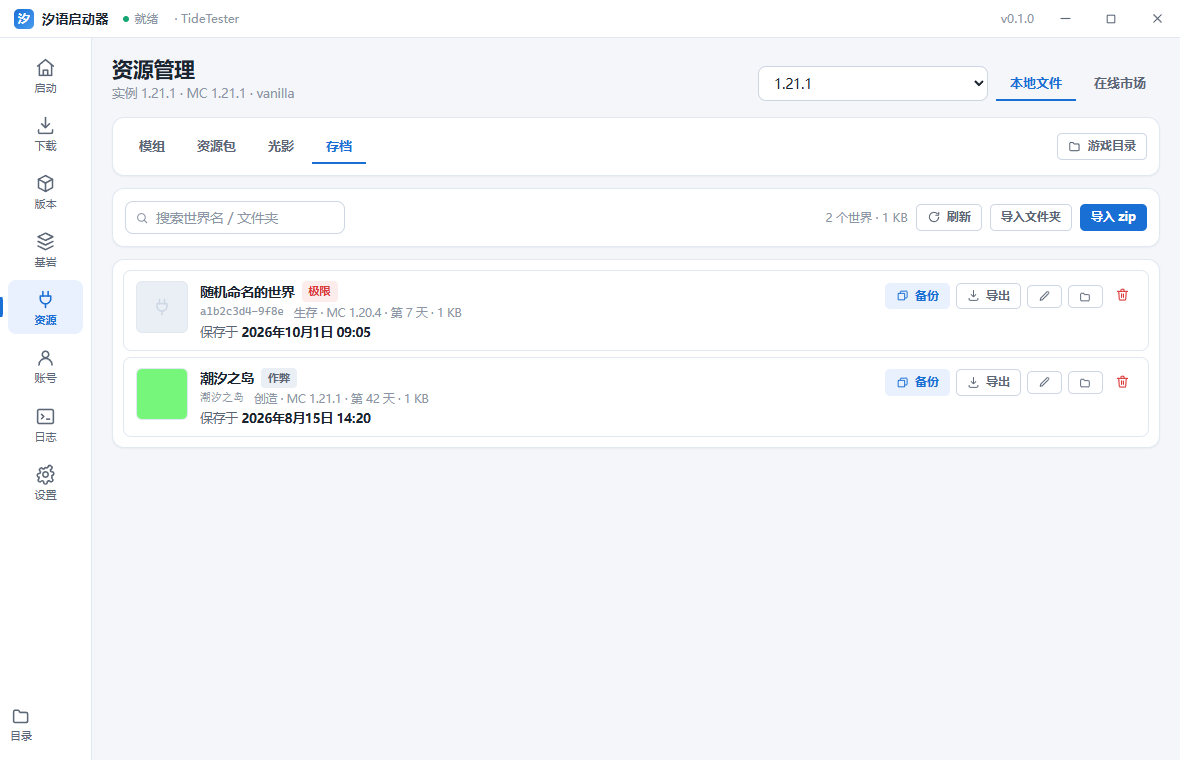Go to the 下载 download section
Screen dimensions: 1180x760
(45, 134)
